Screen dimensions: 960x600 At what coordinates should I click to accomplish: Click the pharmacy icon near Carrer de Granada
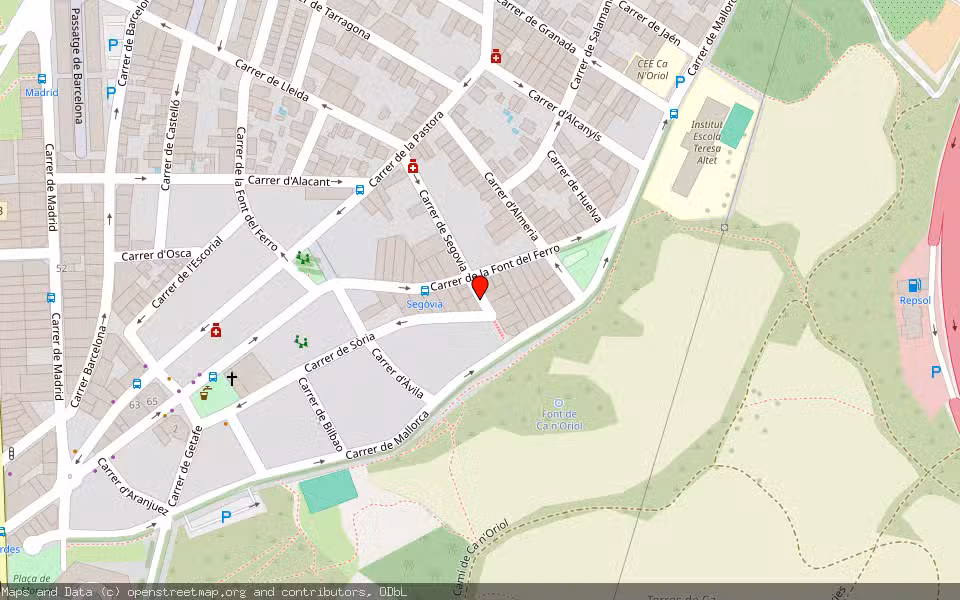pos(496,57)
